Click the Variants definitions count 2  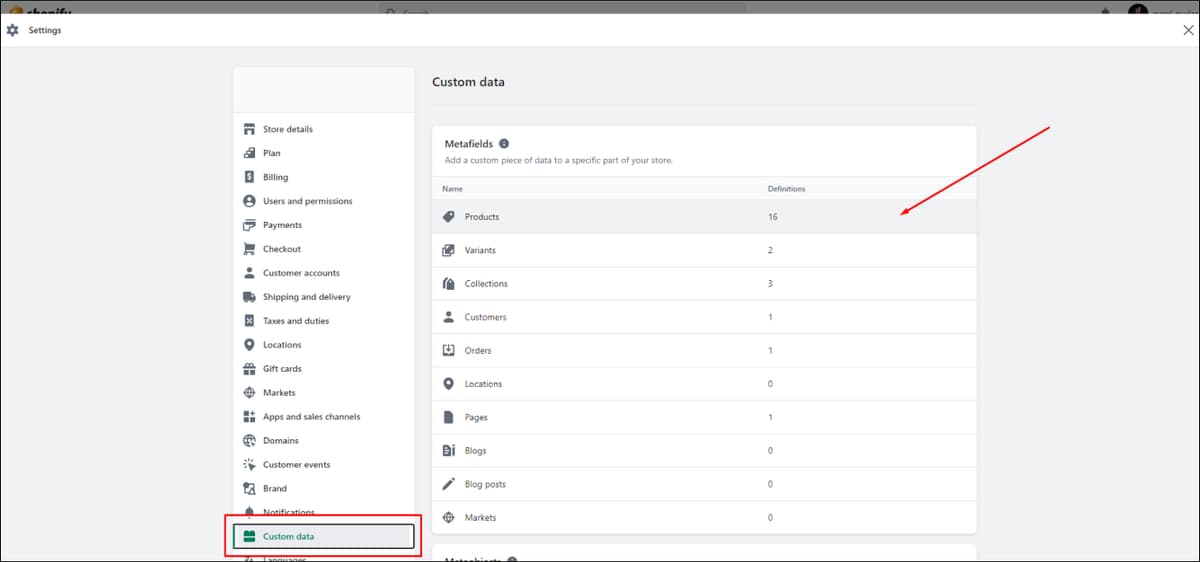(x=770, y=250)
